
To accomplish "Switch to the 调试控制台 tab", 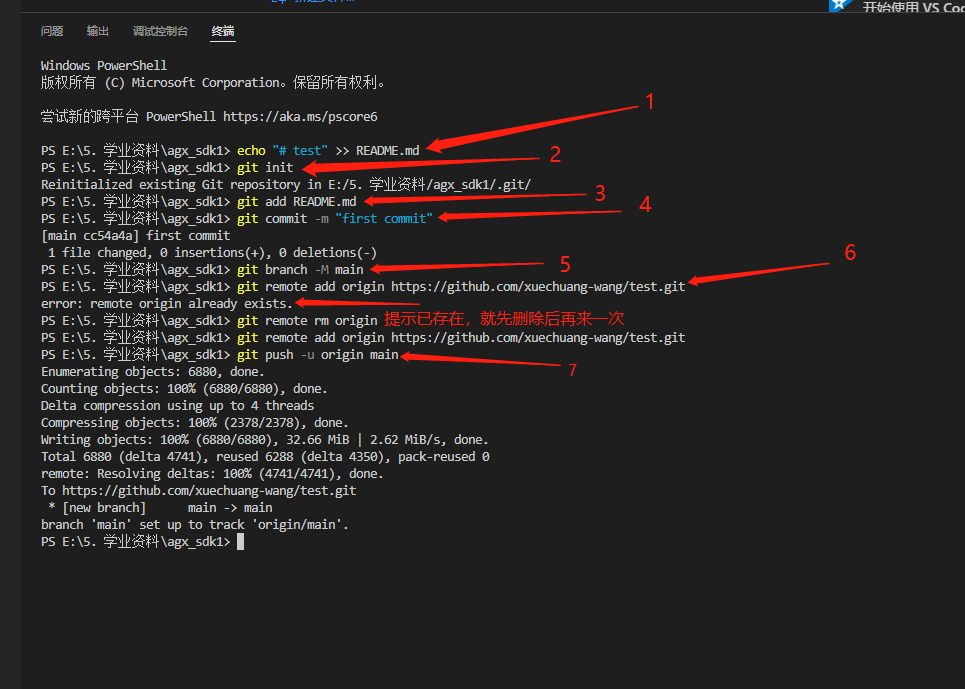I will tap(160, 31).
